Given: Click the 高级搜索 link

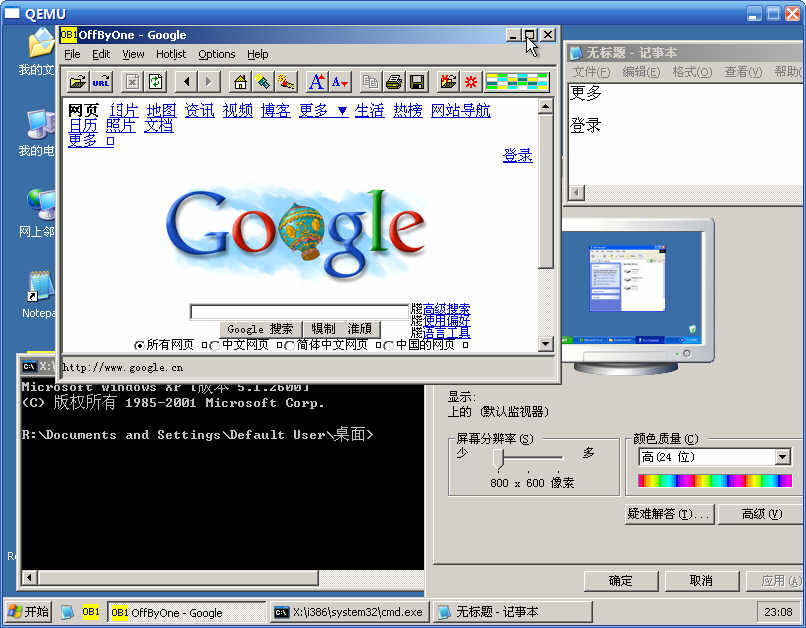Looking at the screenshot, I should tap(446, 309).
